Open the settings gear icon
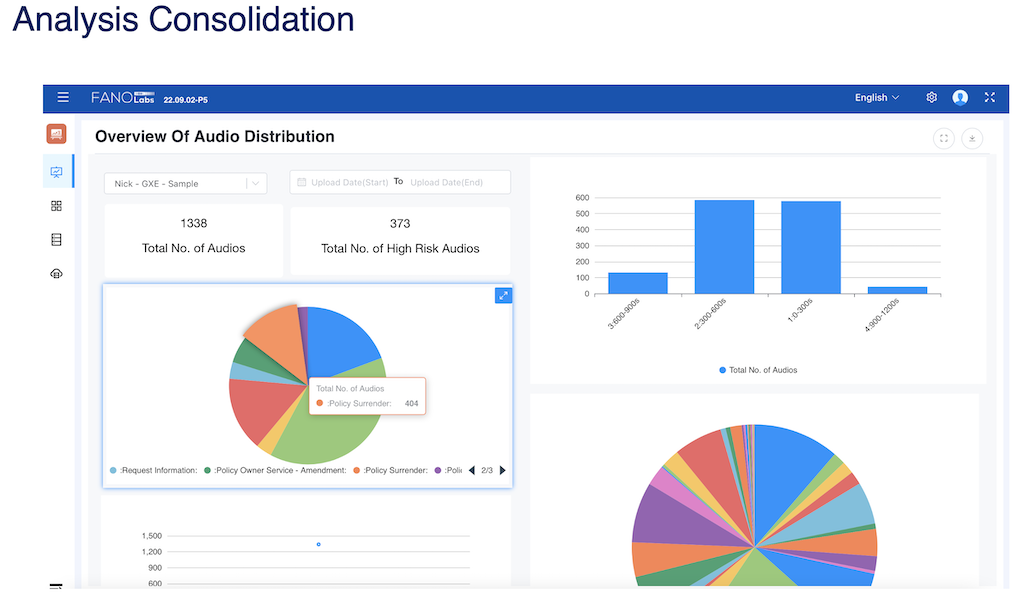 pyautogui.click(x=931, y=97)
